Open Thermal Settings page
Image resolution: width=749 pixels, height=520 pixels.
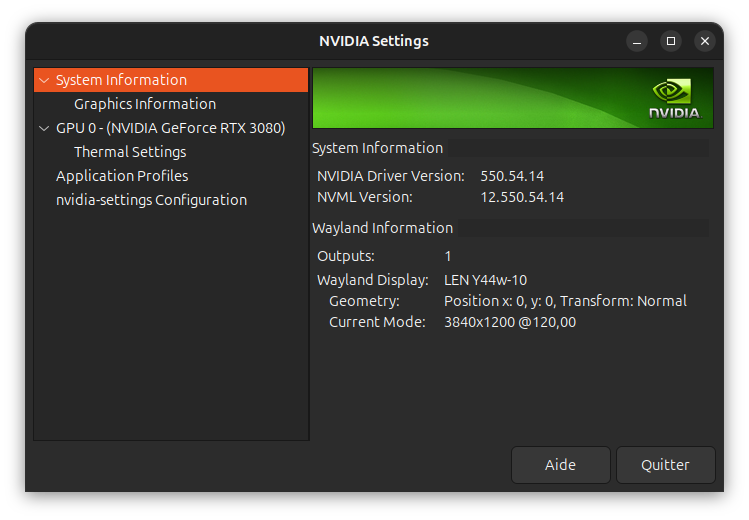tap(130, 152)
